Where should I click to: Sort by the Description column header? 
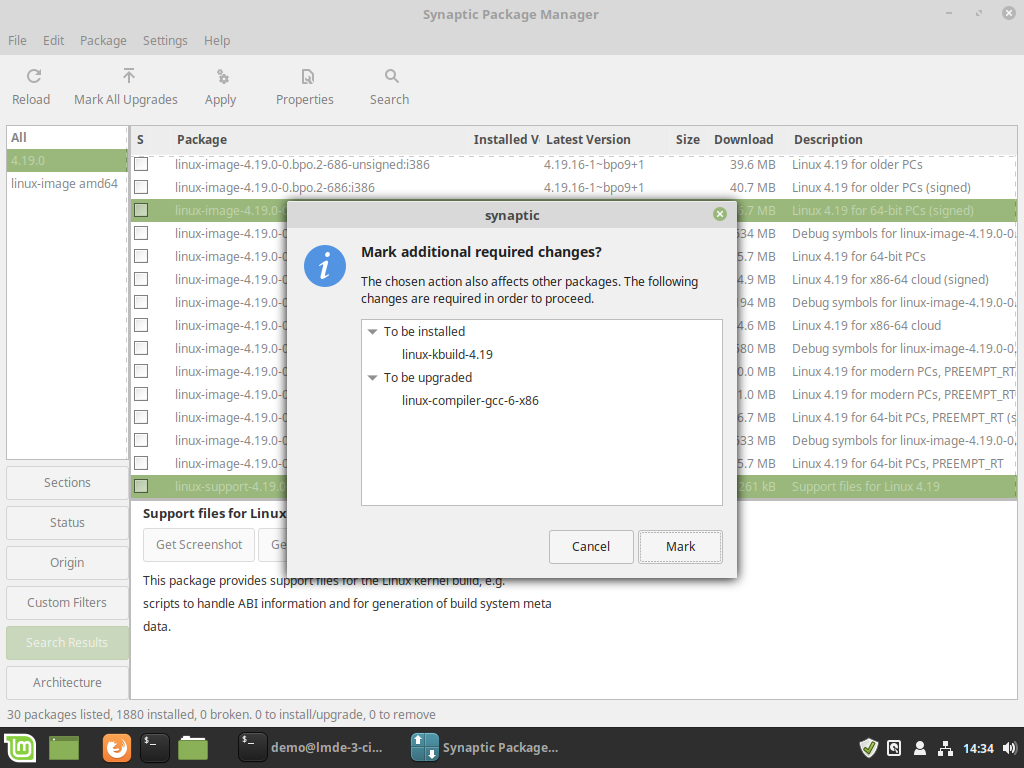[903, 139]
